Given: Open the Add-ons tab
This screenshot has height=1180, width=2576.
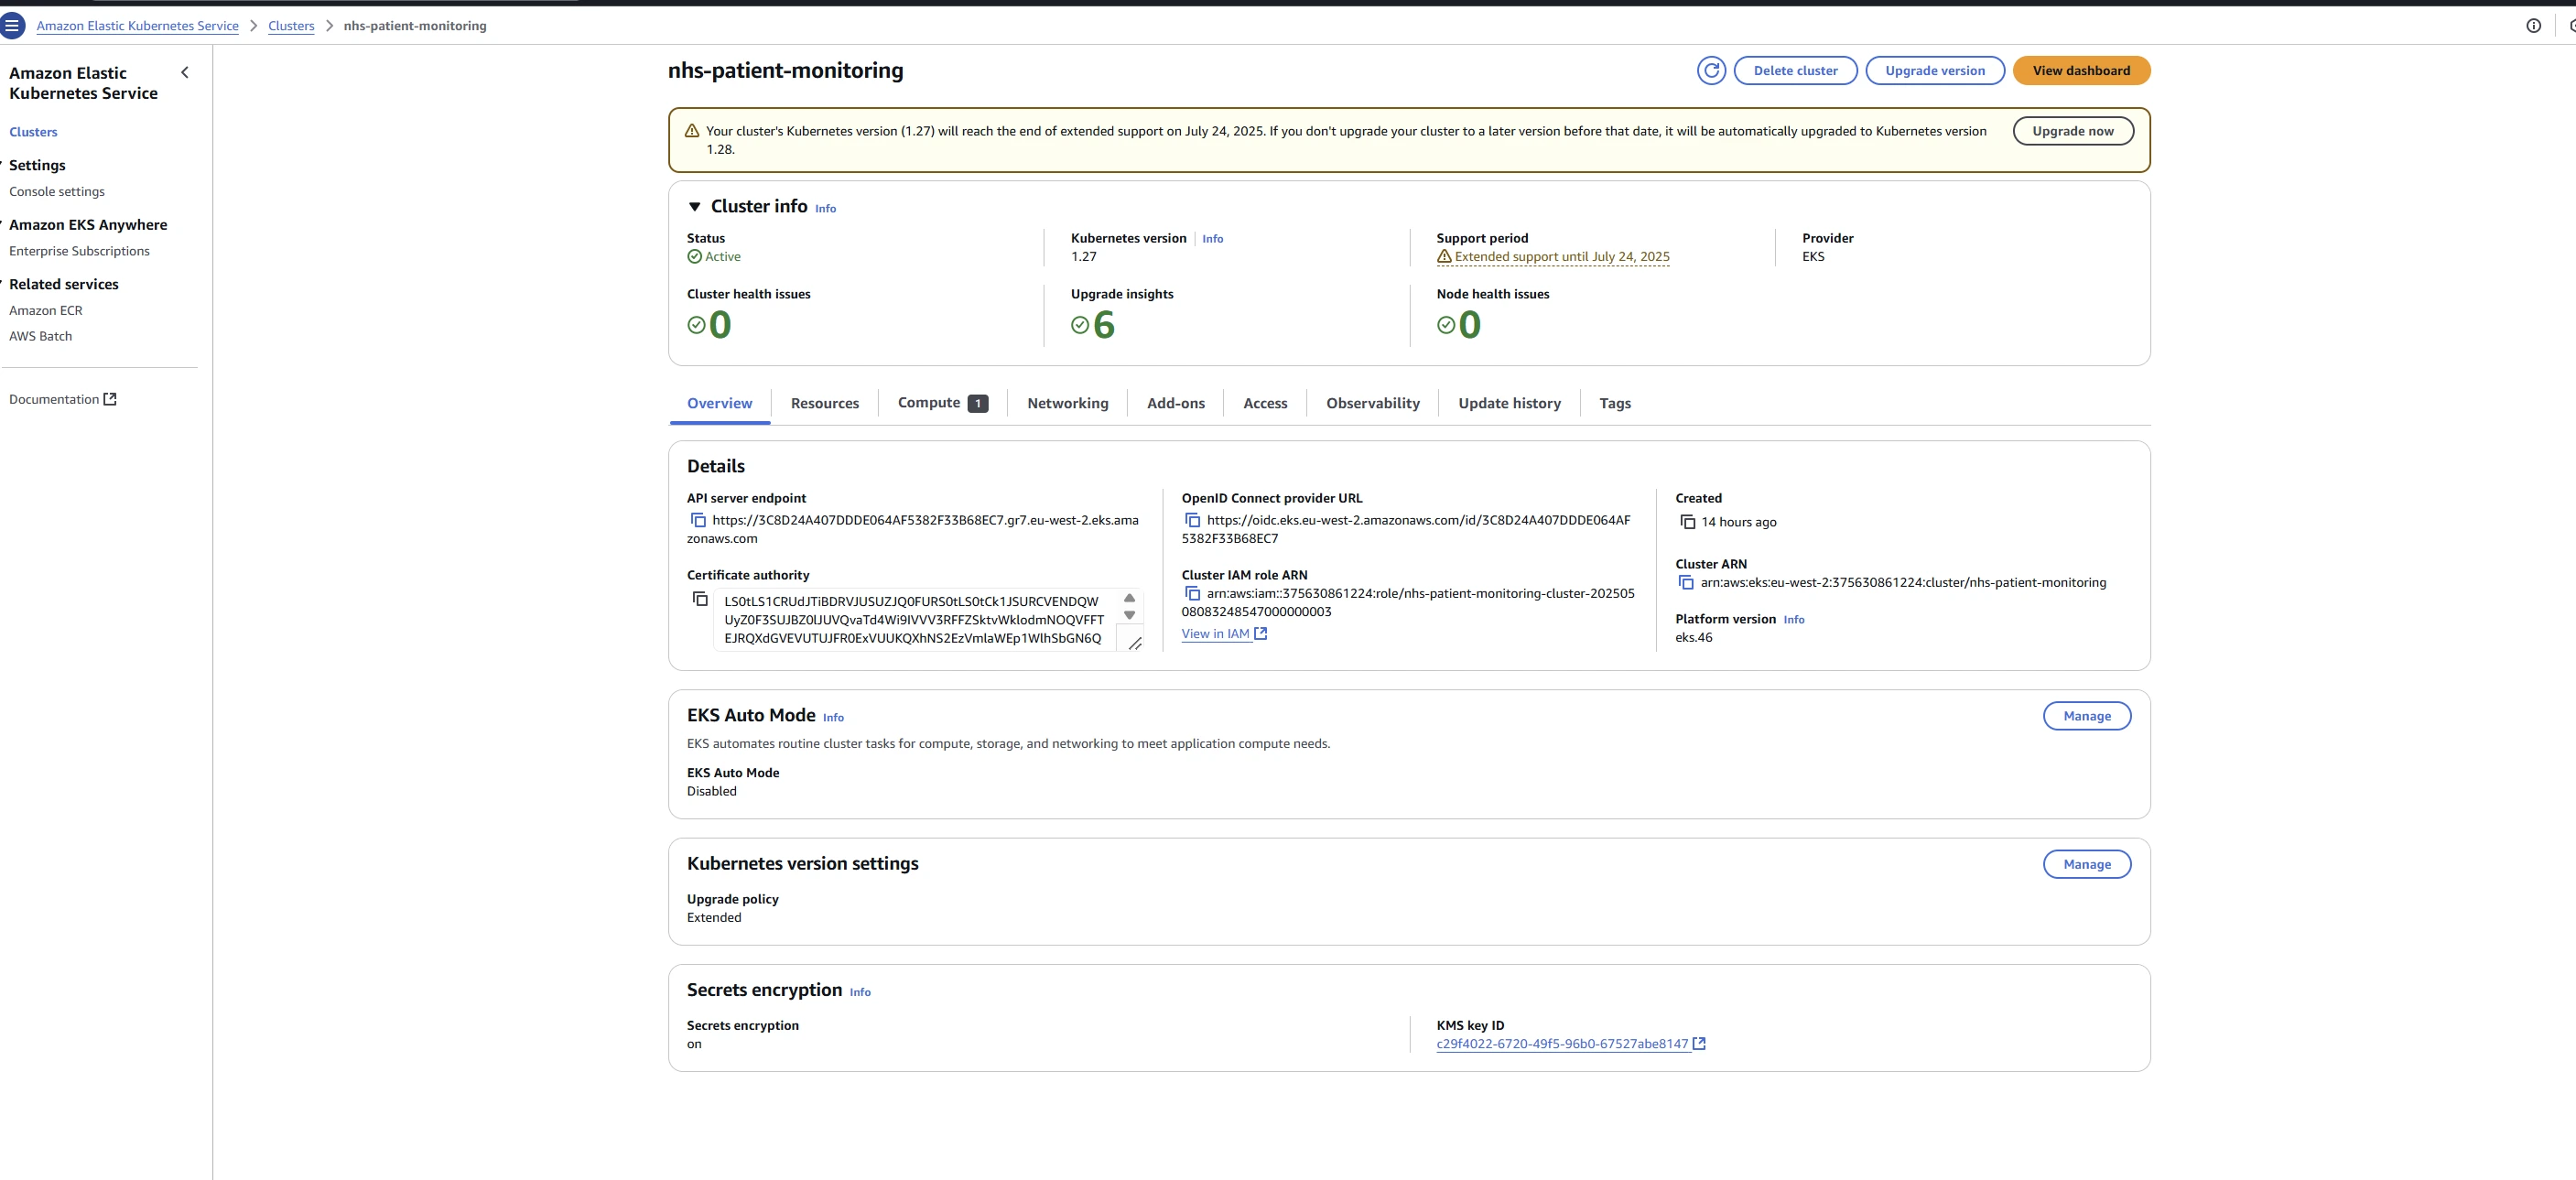Looking at the screenshot, I should click(x=1175, y=403).
